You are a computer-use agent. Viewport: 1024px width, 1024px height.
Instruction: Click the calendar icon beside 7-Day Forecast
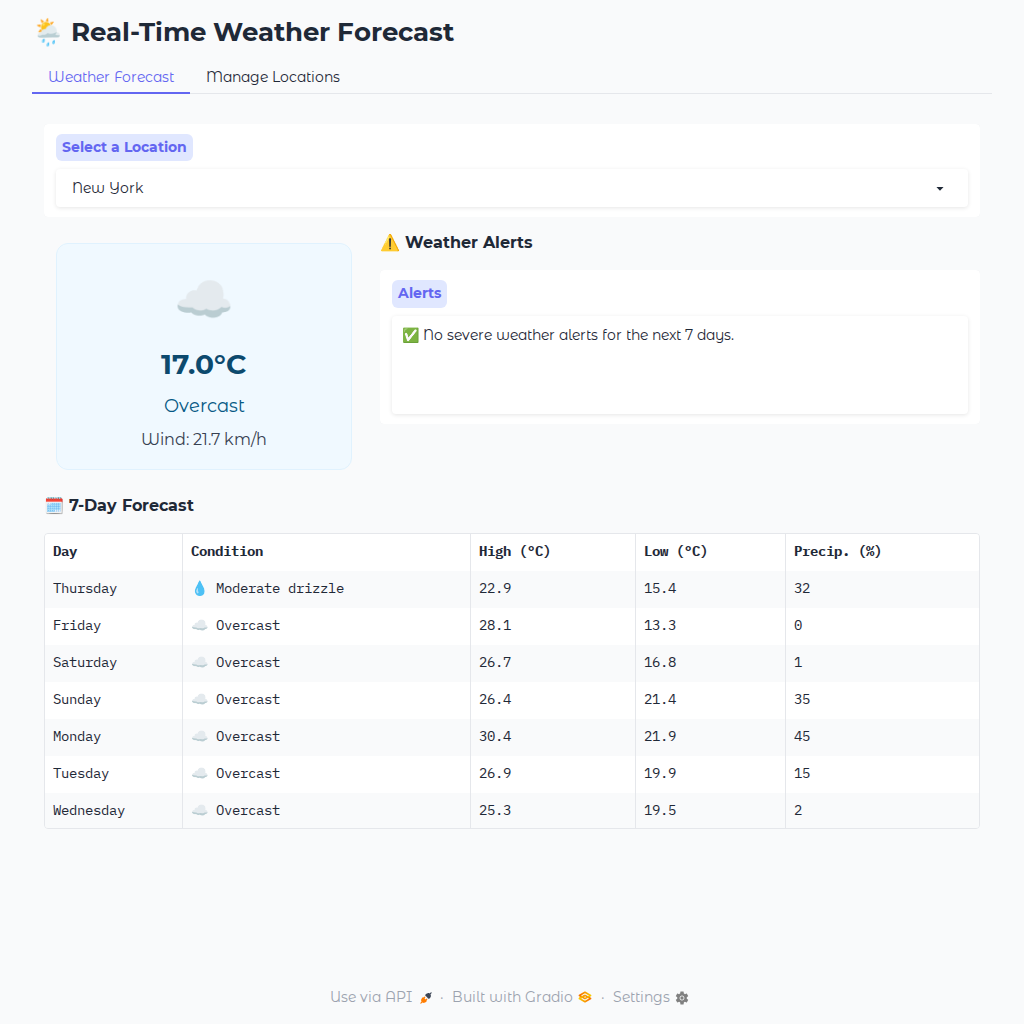(x=54, y=506)
